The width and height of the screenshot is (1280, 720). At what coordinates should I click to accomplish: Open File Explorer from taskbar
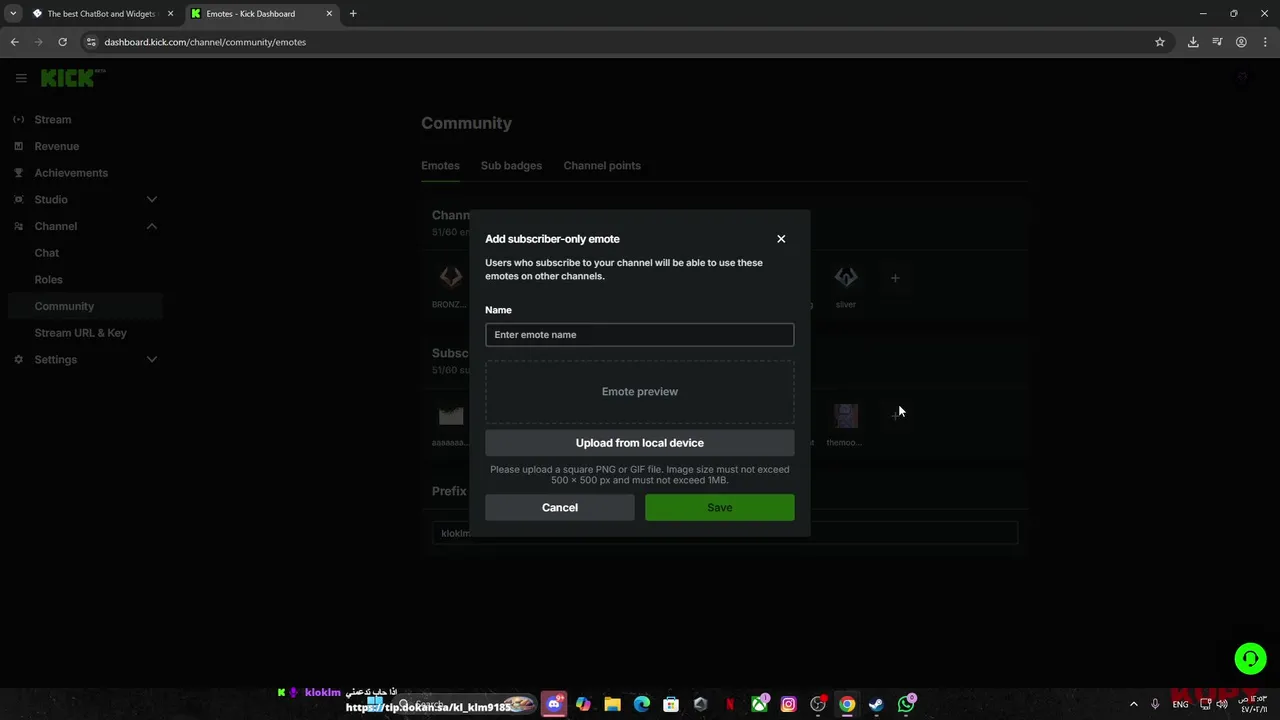[612, 704]
